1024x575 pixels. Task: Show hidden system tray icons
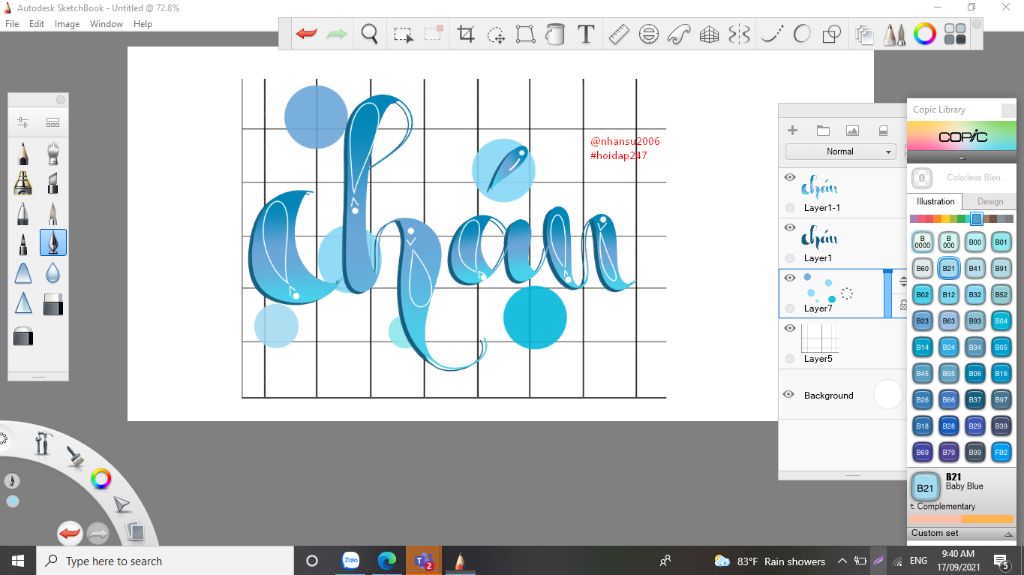tap(842, 561)
